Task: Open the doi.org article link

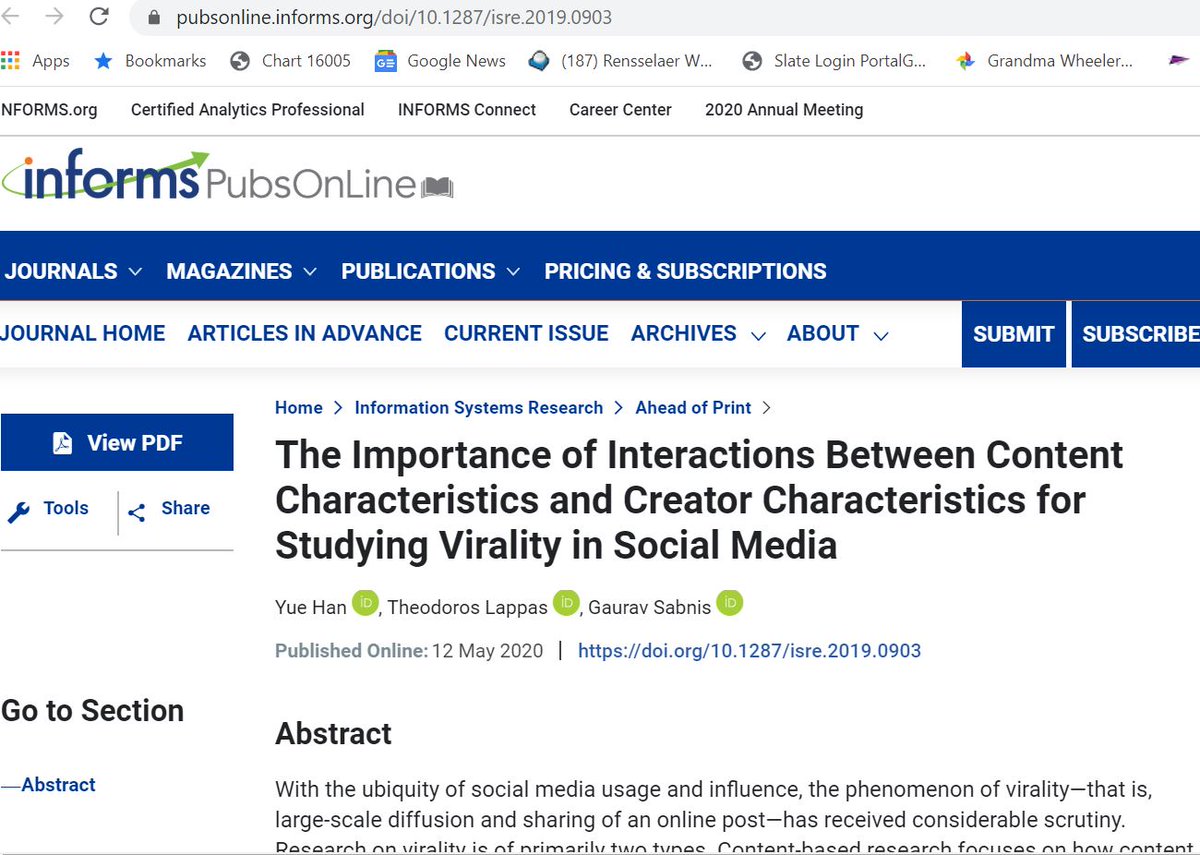Action: [750, 651]
